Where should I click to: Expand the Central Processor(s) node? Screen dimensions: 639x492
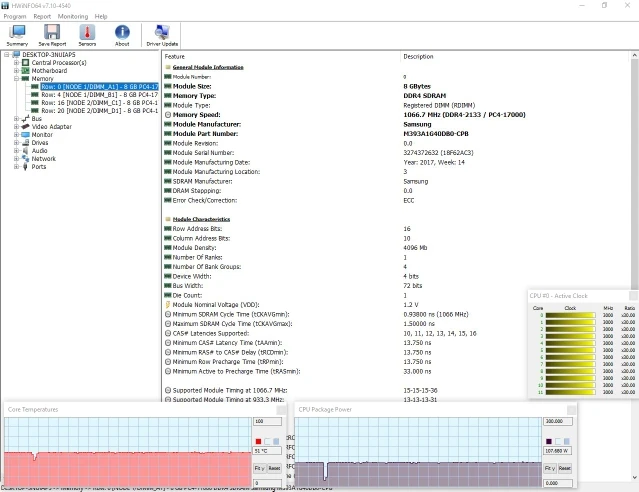[16, 63]
